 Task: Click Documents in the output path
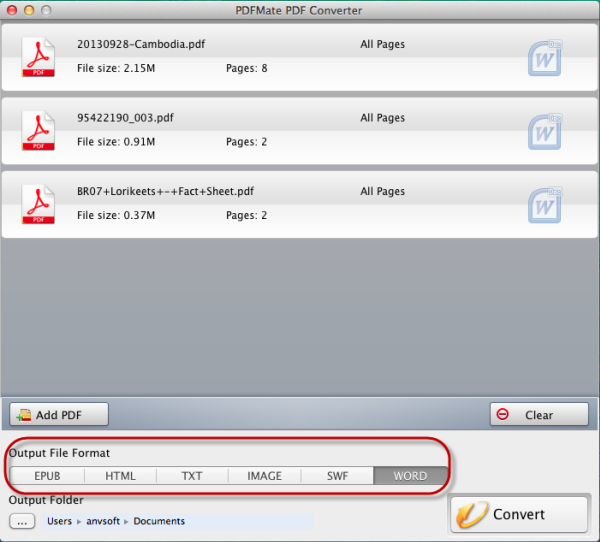[159, 521]
